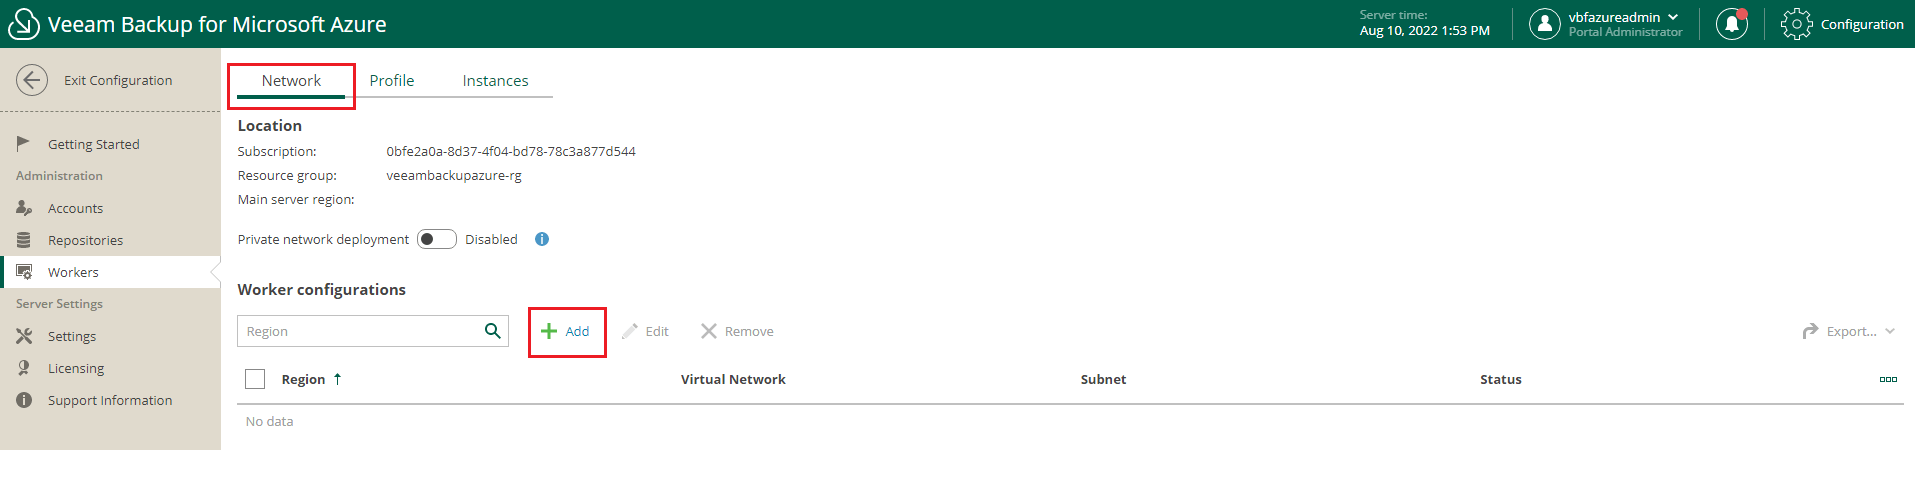Click the Remove button label
The image size is (1915, 501).
click(x=749, y=331)
